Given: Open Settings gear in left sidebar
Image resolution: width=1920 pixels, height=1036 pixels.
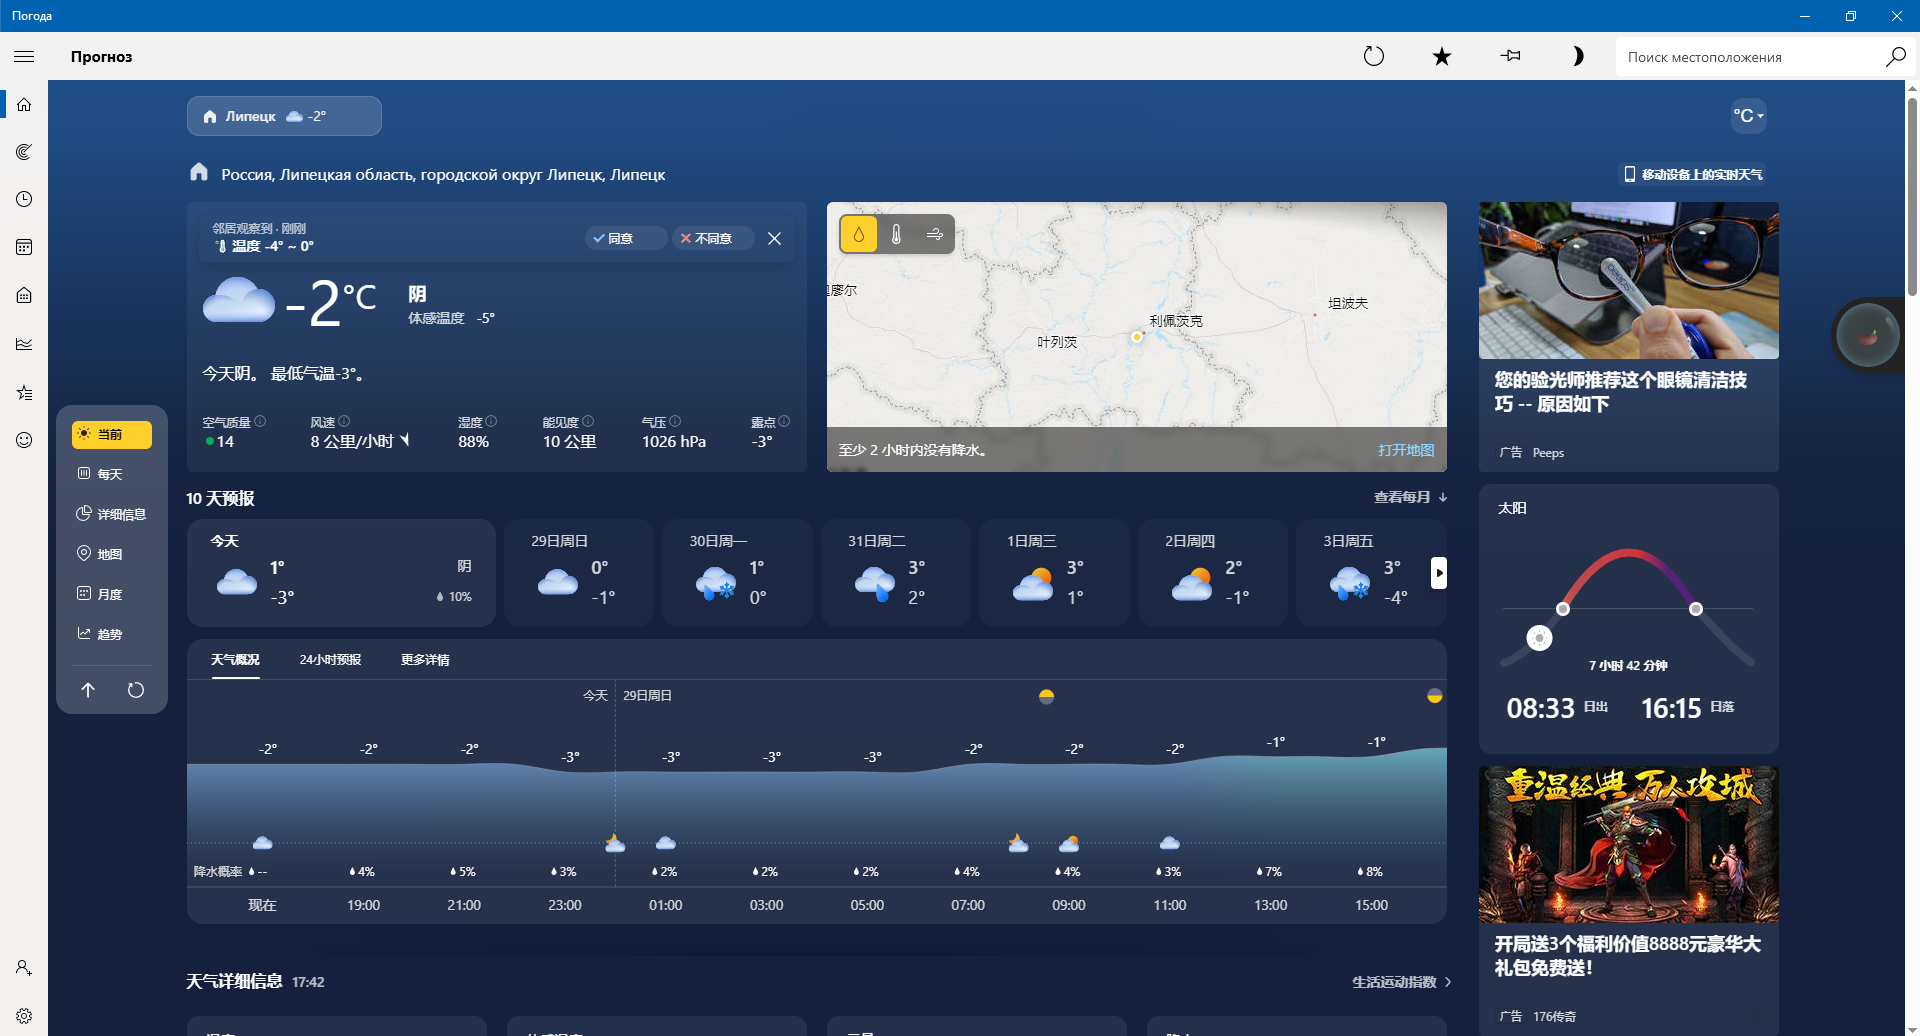Looking at the screenshot, I should point(24,1015).
